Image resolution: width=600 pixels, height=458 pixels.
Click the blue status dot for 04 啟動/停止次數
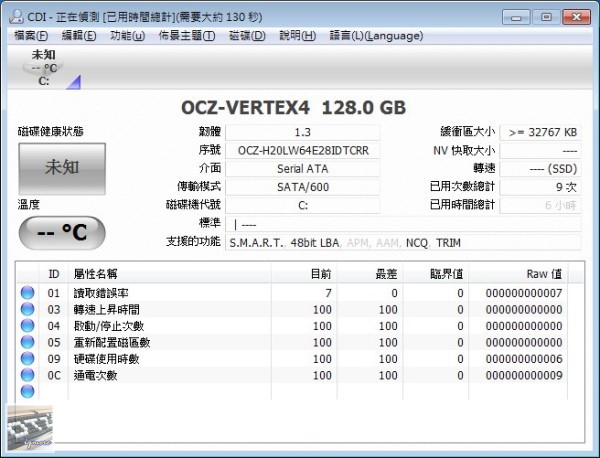(x=27, y=326)
